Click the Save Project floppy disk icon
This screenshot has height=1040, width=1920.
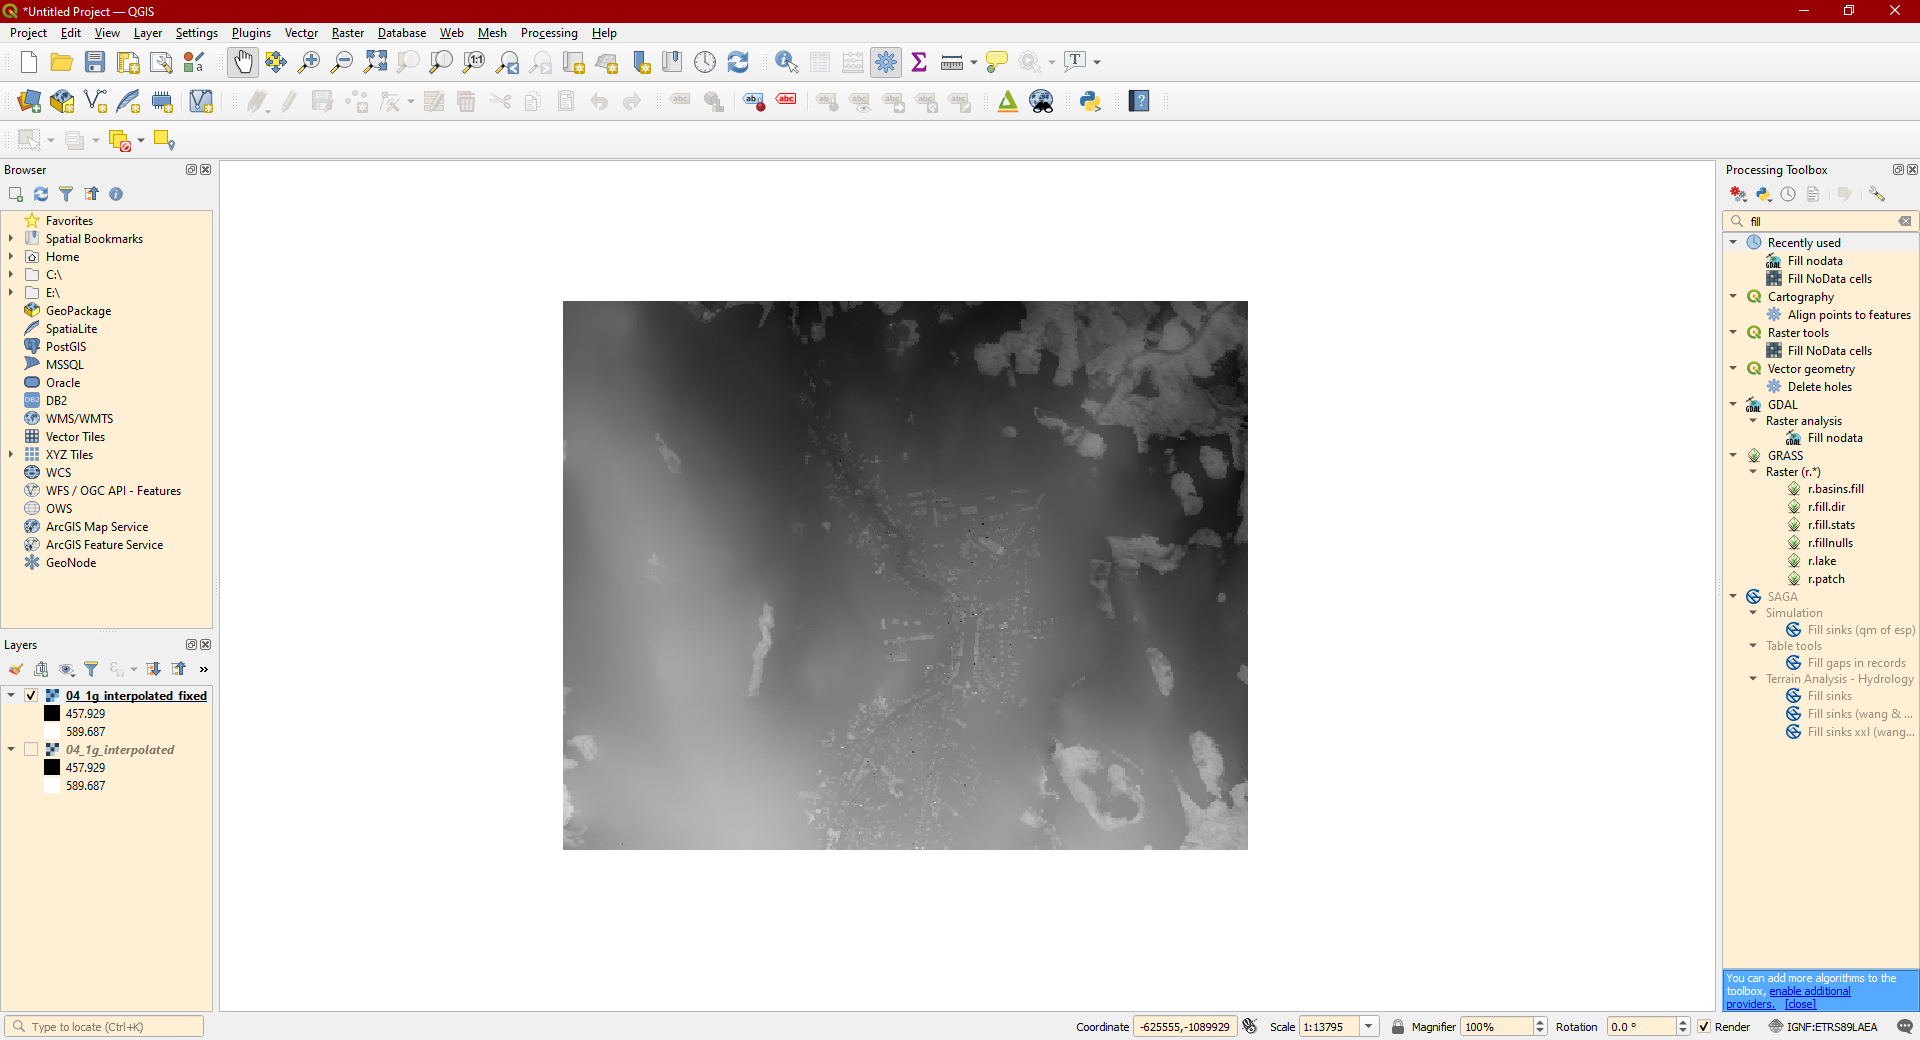click(95, 62)
